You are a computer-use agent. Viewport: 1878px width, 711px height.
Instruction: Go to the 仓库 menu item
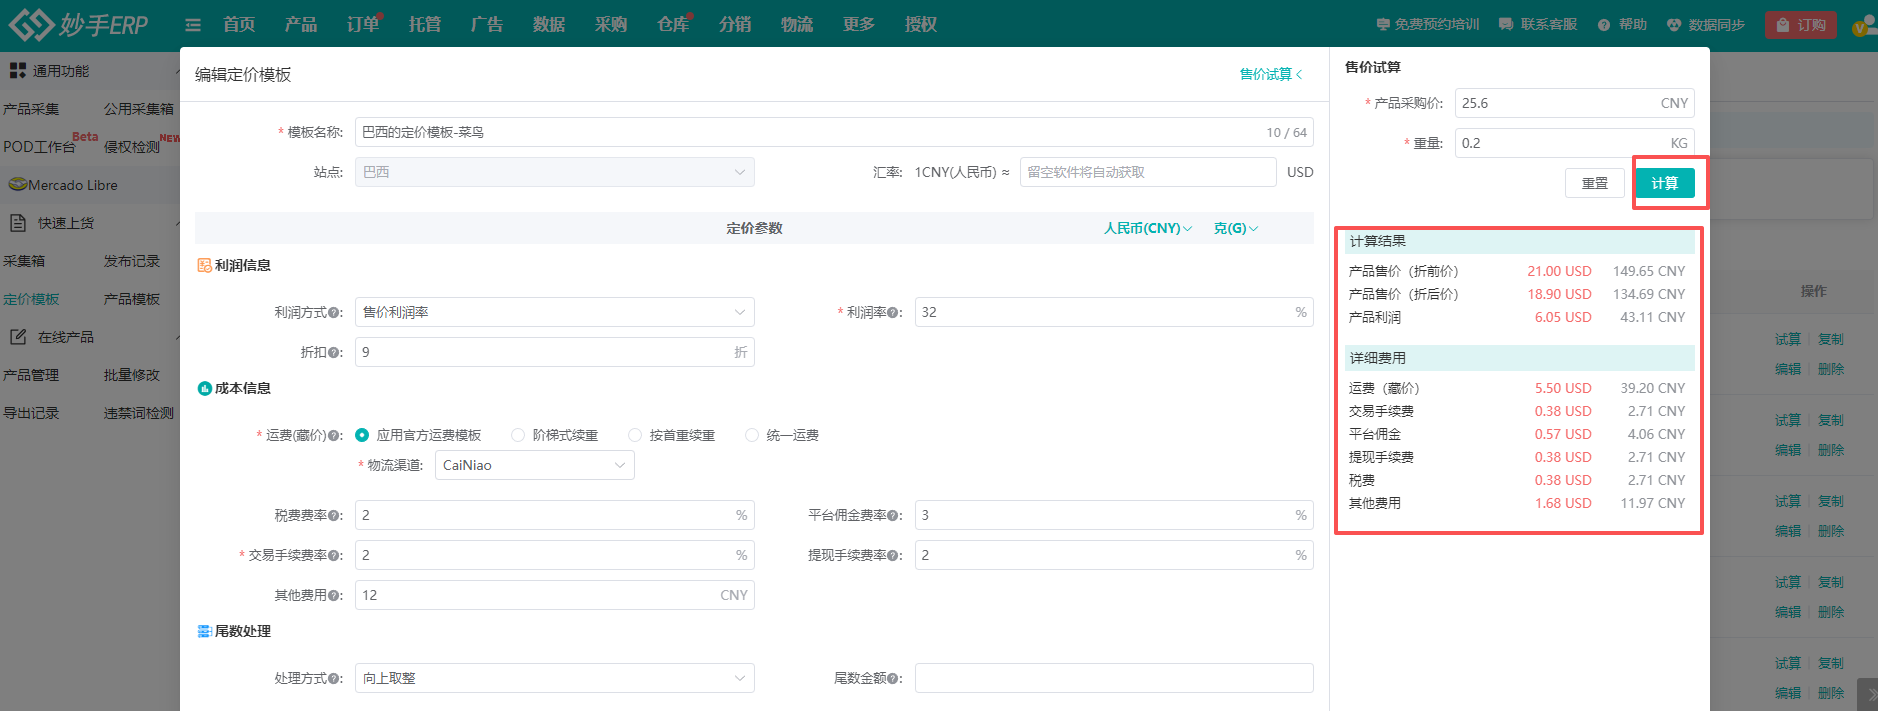(672, 25)
